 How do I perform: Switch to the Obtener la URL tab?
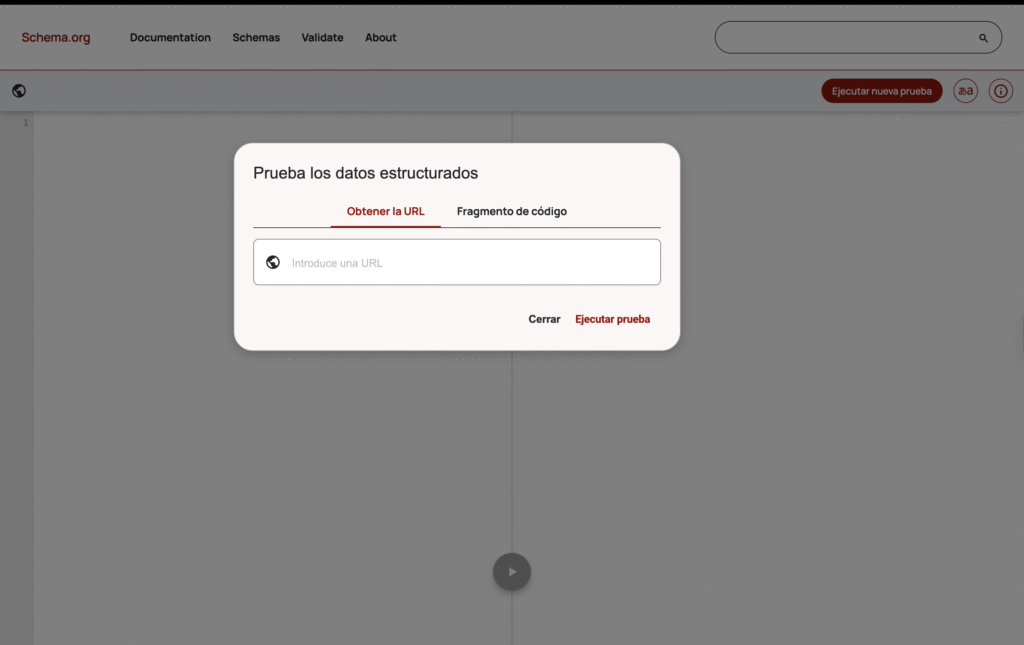click(x=385, y=212)
